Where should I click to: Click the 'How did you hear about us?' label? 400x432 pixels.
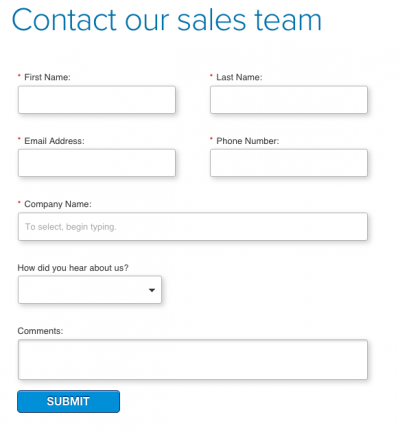point(73,268)
